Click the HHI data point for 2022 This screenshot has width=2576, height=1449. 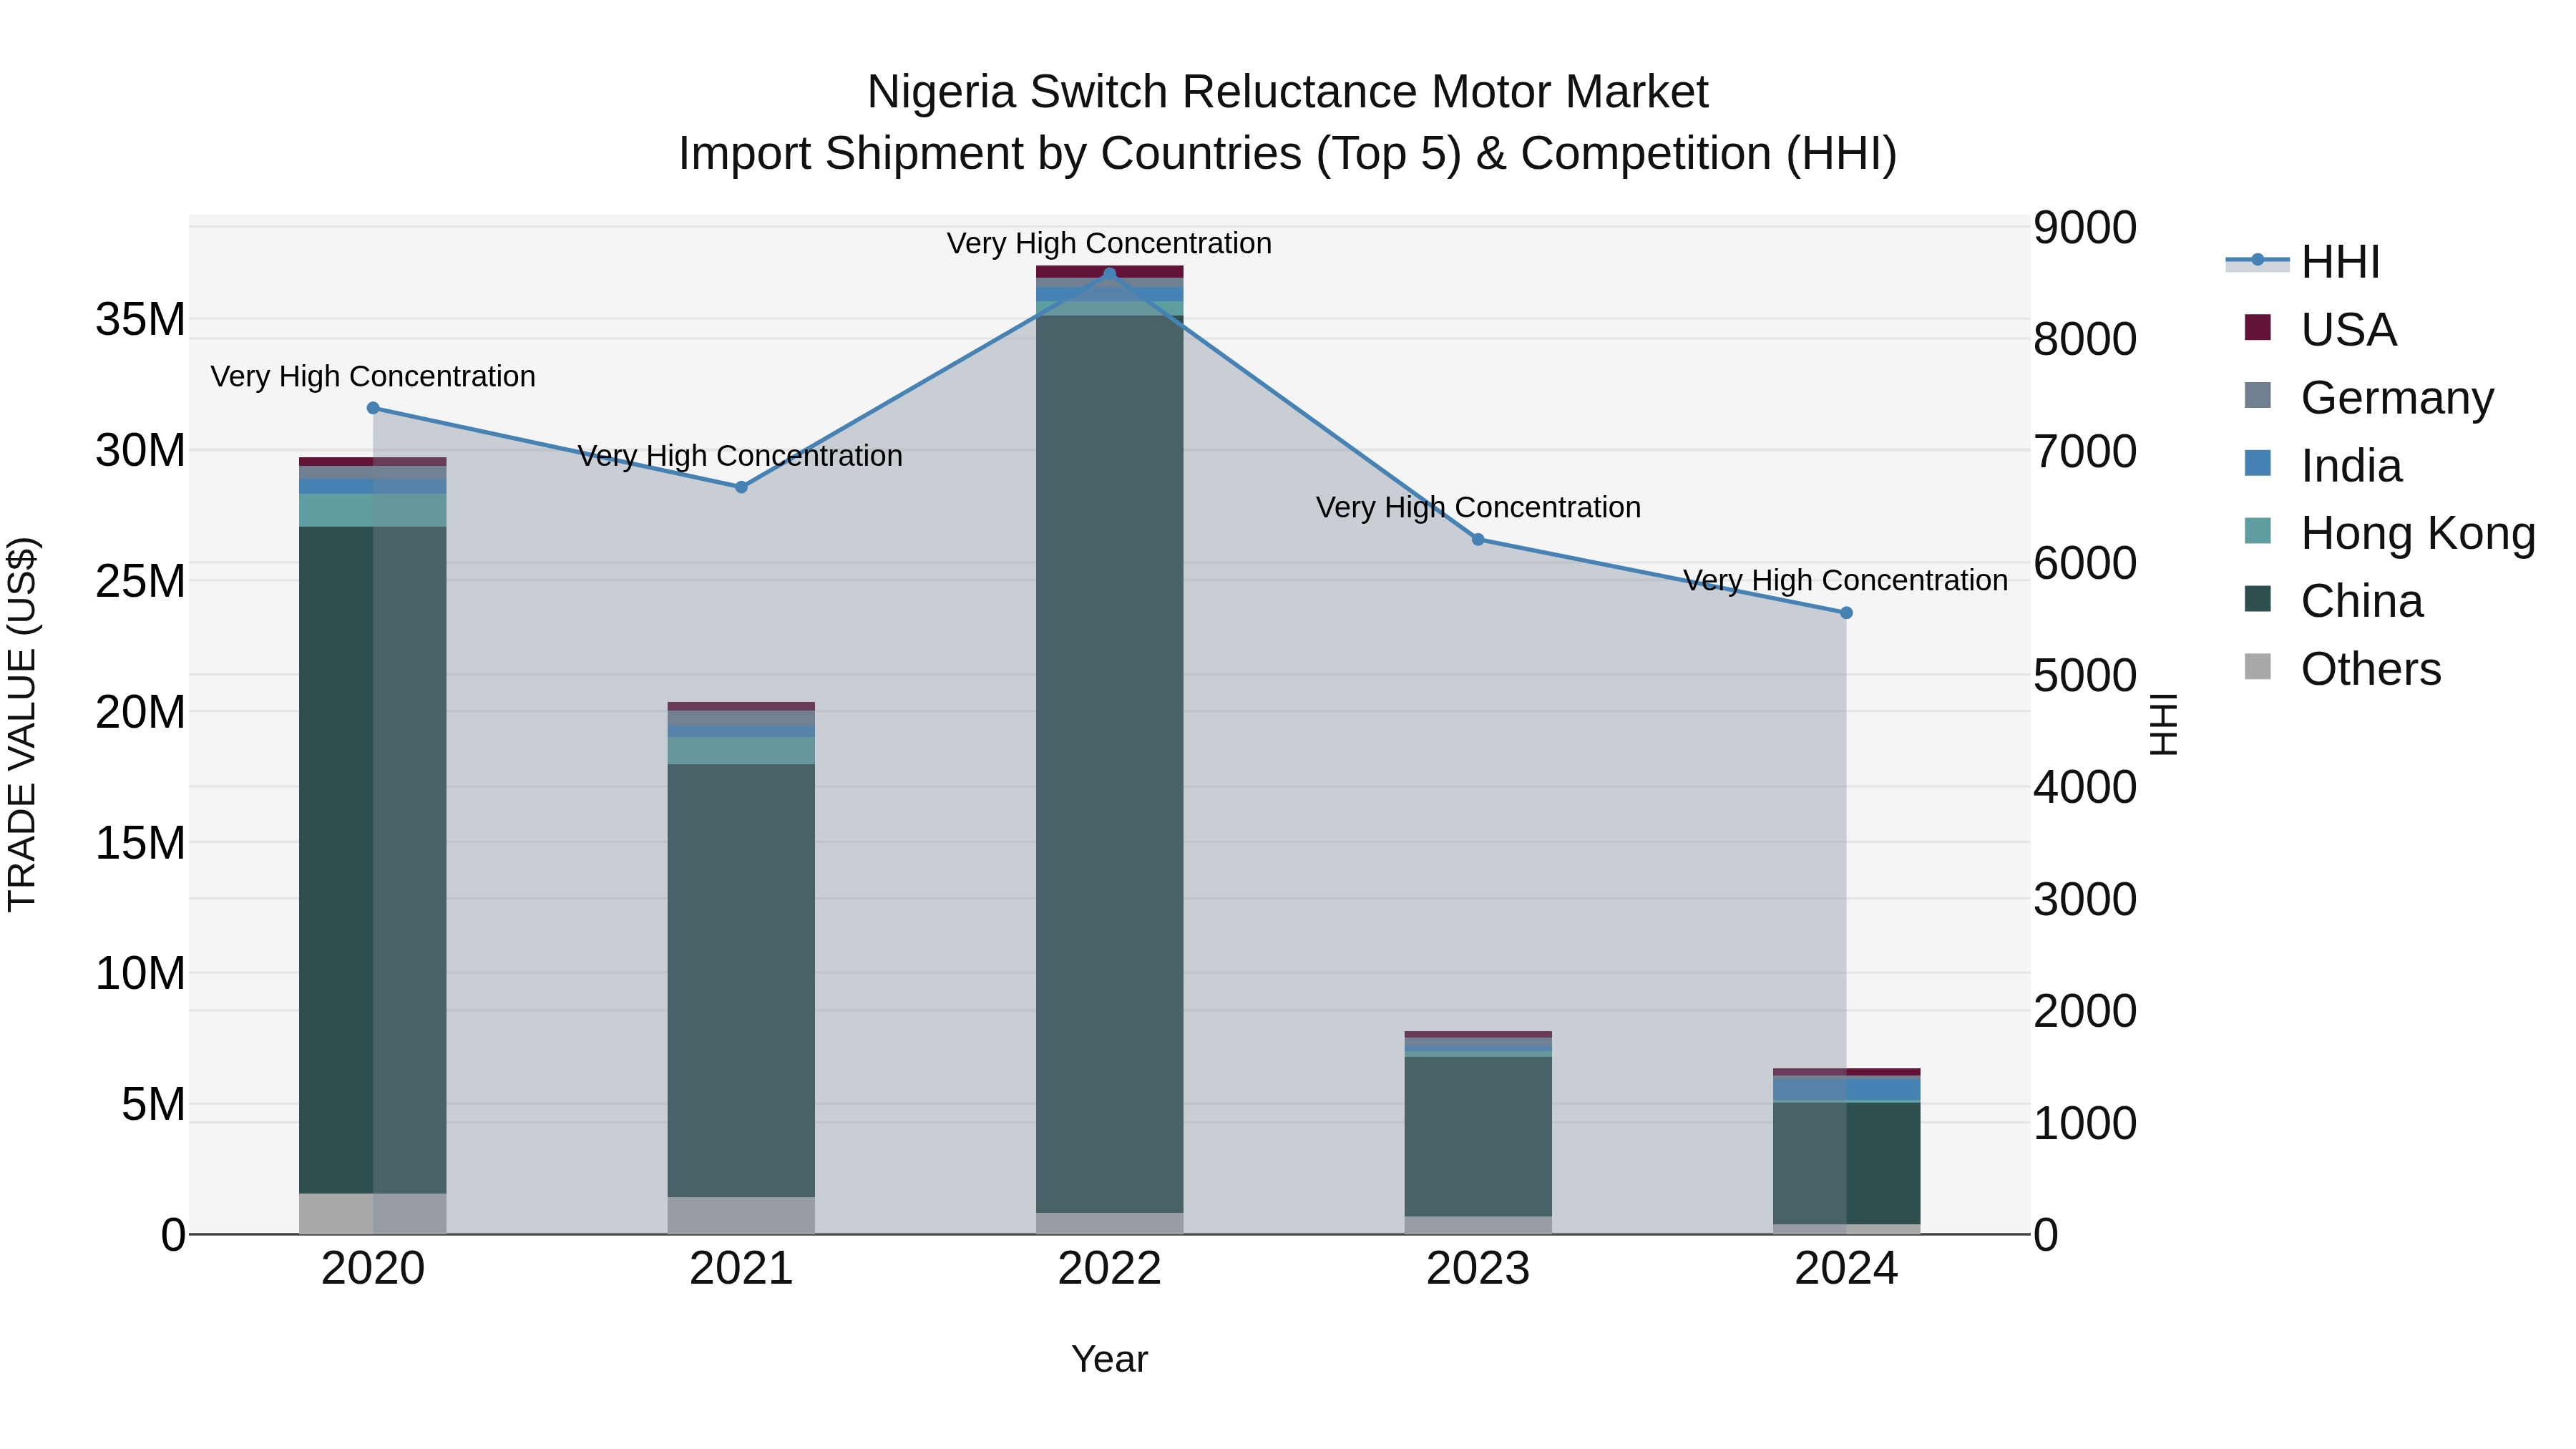coord(1109,274)
